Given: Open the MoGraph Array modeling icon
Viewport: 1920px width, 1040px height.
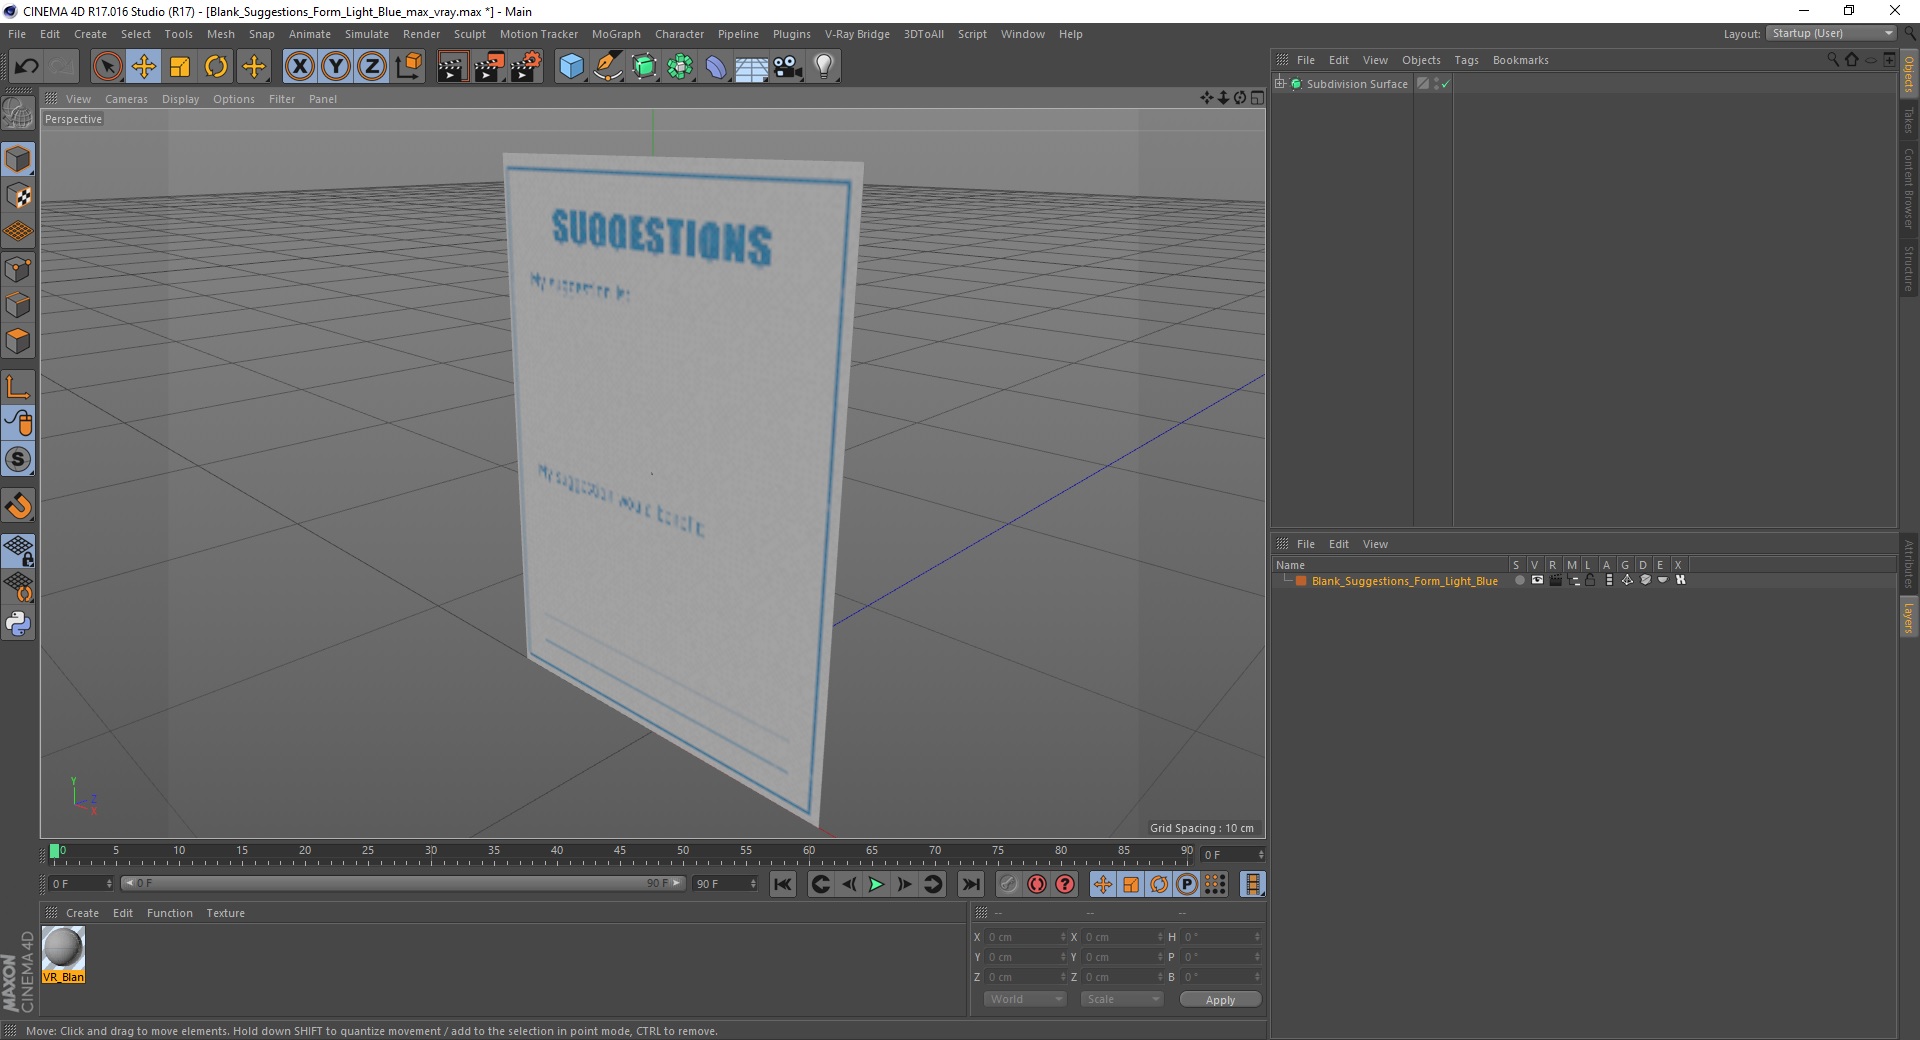Looking at the screenshot, I should (680, 67).
